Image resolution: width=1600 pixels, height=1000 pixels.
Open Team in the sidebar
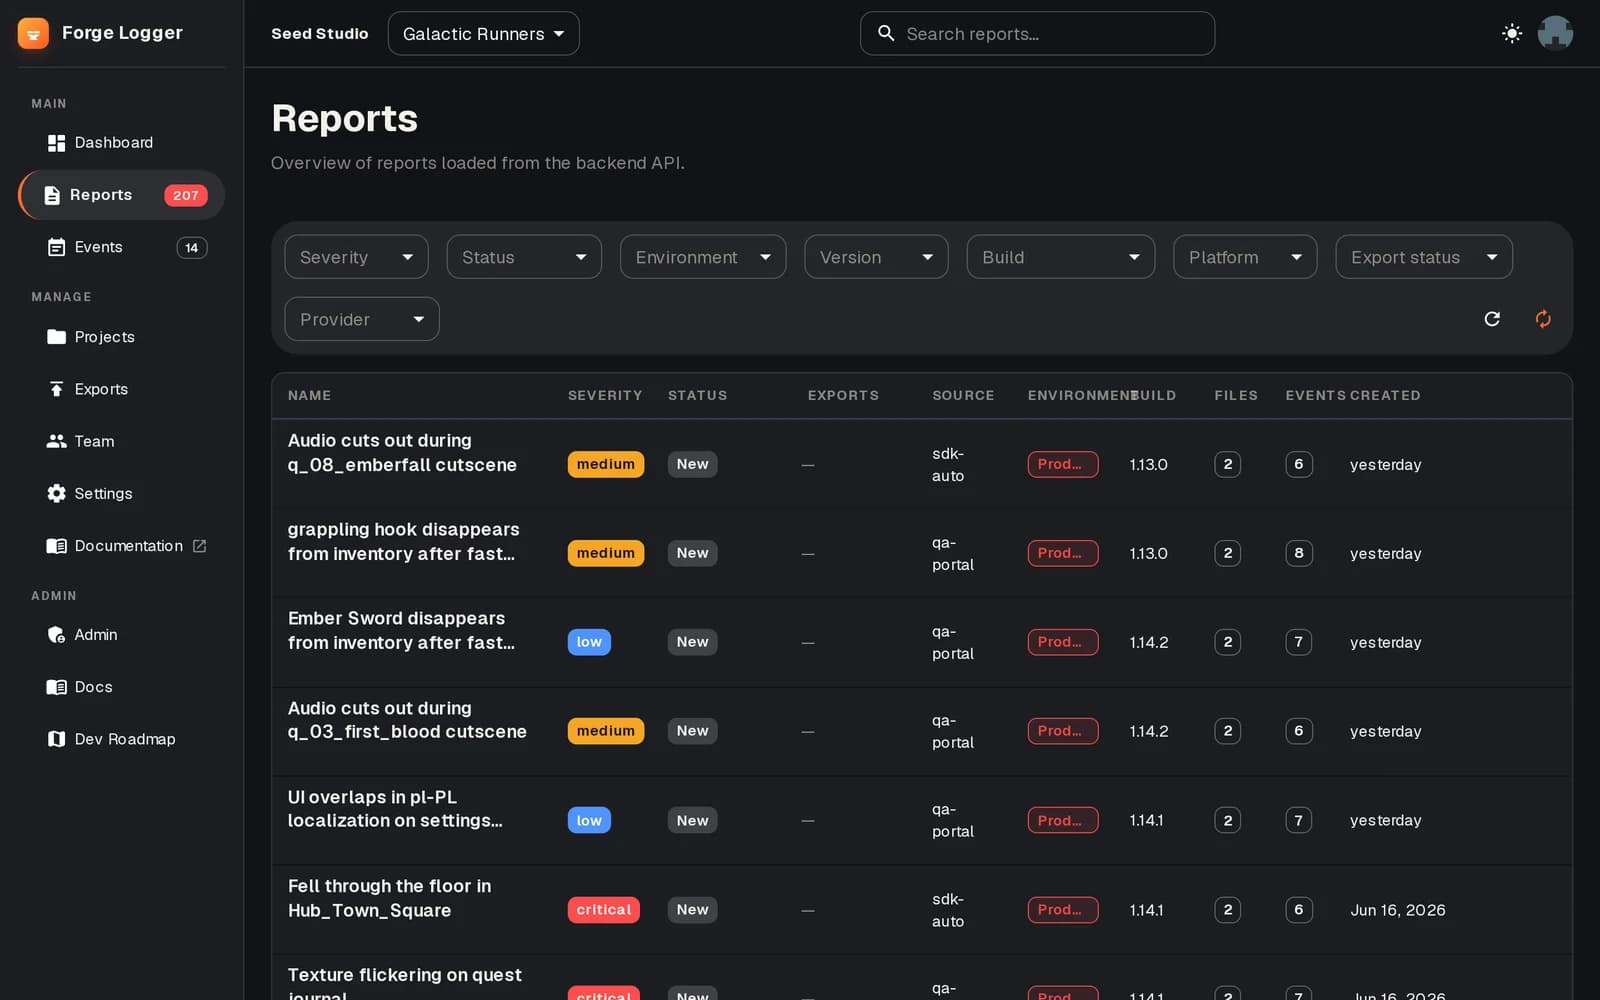(121, 441)
